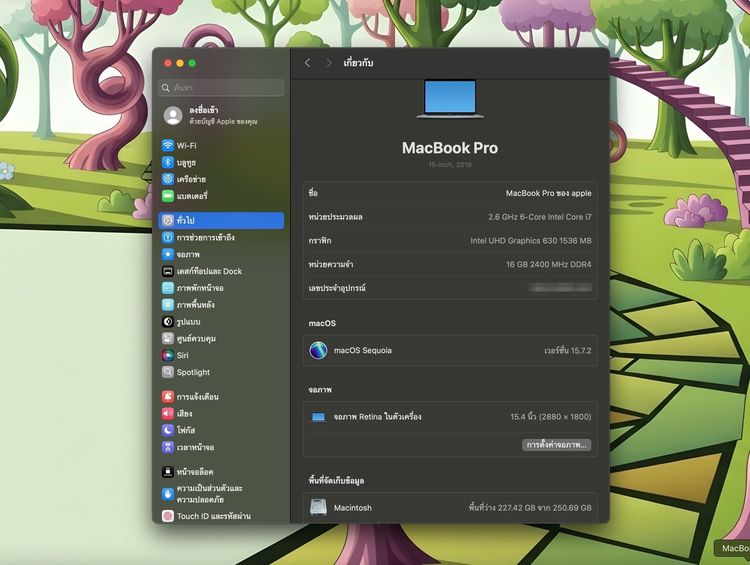Open the Spotlight magnifier icon
750x565 pixels.
[x=168, y=372]
